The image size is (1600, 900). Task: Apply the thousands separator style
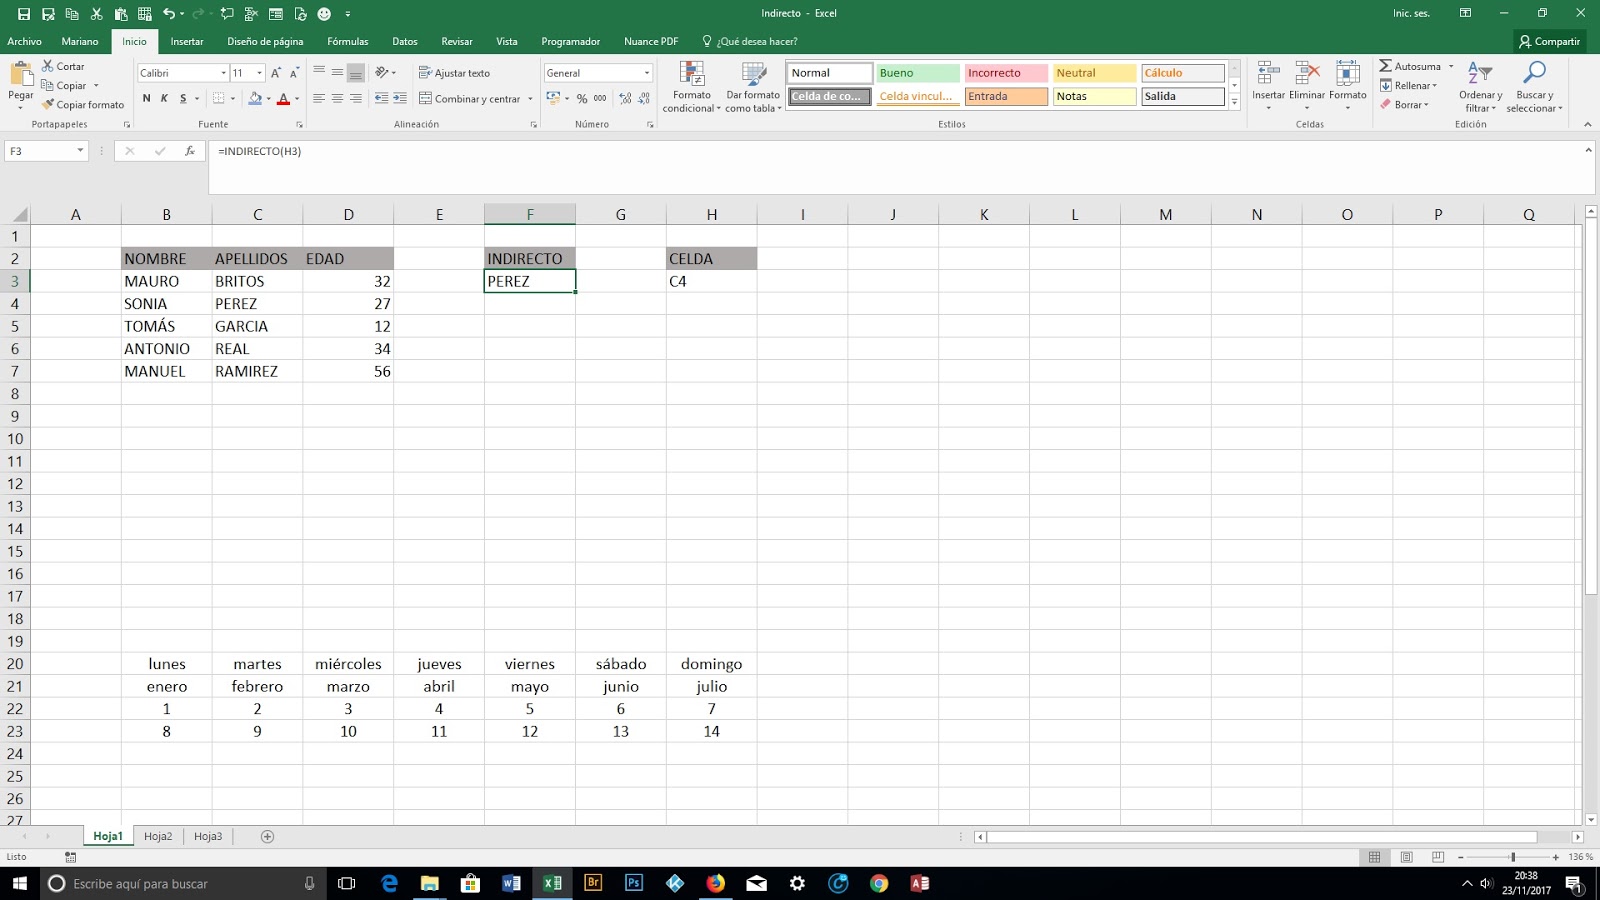click(x=600, y=98)
